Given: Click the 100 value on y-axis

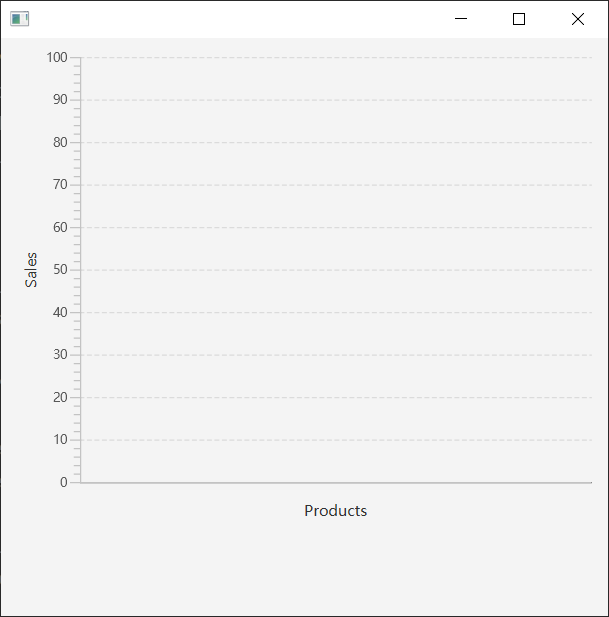Looking at the screenshot, I should 56,57.
